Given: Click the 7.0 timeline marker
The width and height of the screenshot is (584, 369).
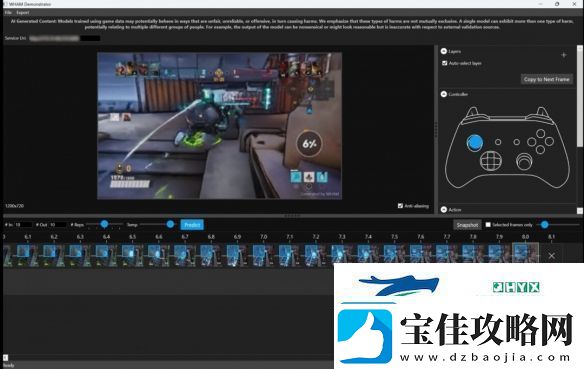Looking at the screenshot, I should coord(264,236).
